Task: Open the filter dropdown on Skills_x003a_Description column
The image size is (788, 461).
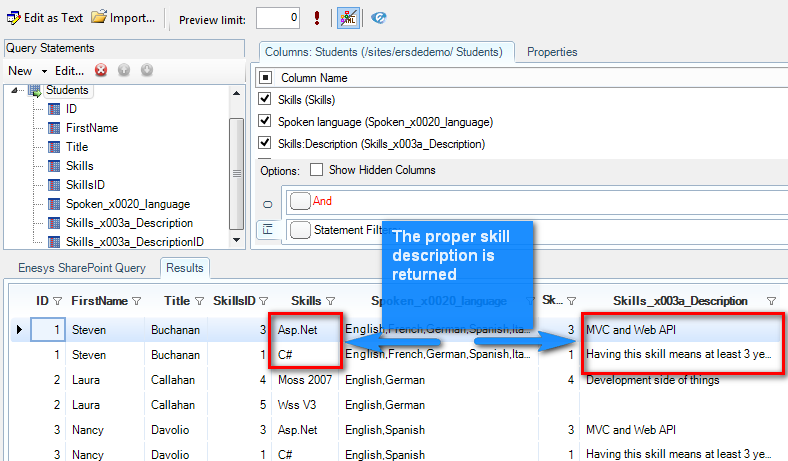Action: (x=770, y=301)
